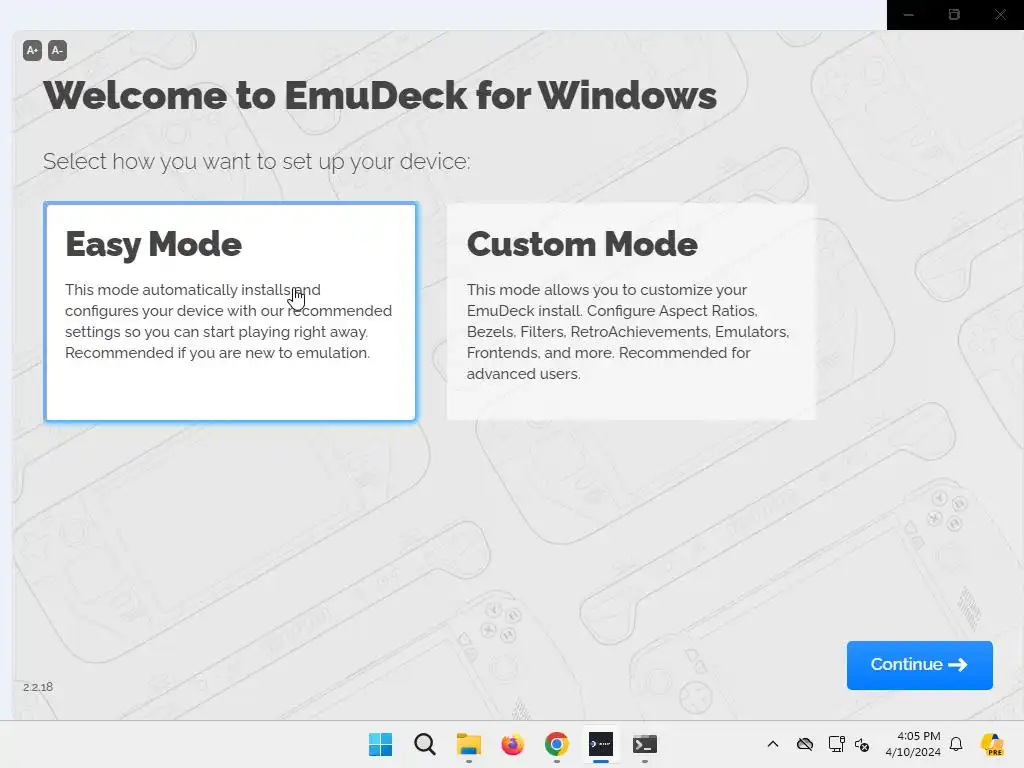
Task: Open the clock and date panel
Action: tap(913, 744)
